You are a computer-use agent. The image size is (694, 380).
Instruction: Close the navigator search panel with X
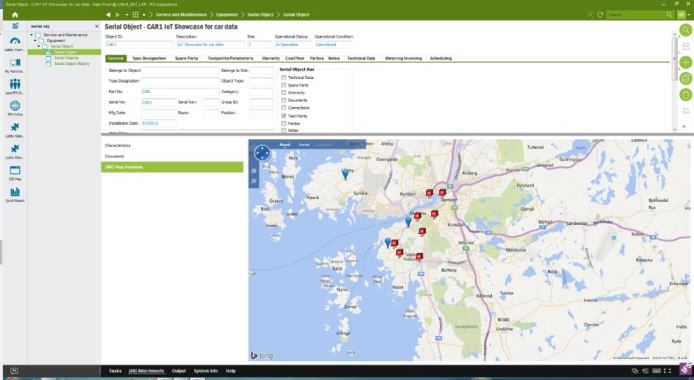pyautogui.click(x=97, y=26)
